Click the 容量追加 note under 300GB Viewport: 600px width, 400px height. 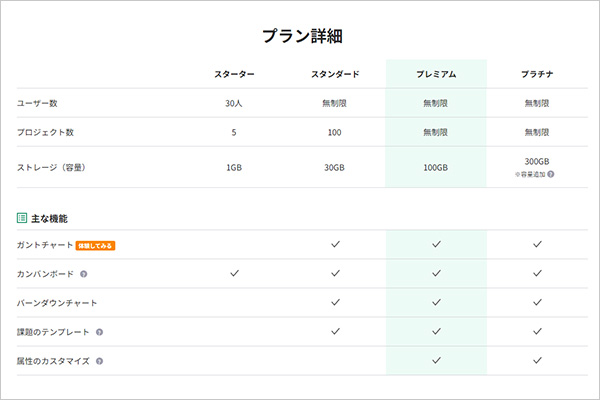(x=530, y=175)
